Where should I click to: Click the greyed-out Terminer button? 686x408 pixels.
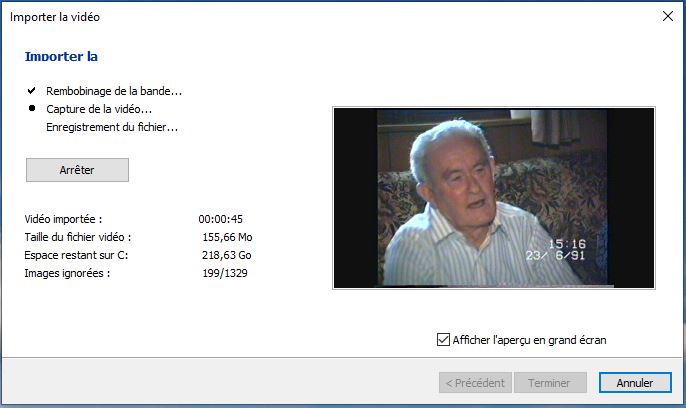tap(550, 383)
